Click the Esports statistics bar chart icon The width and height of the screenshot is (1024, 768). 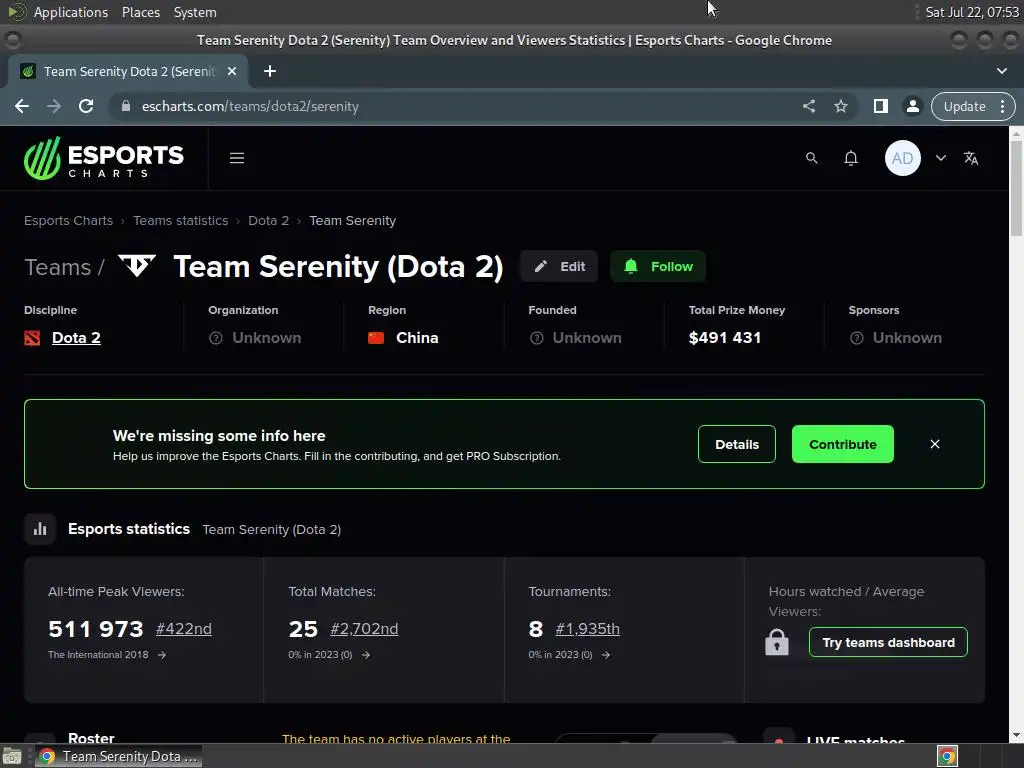40,529
